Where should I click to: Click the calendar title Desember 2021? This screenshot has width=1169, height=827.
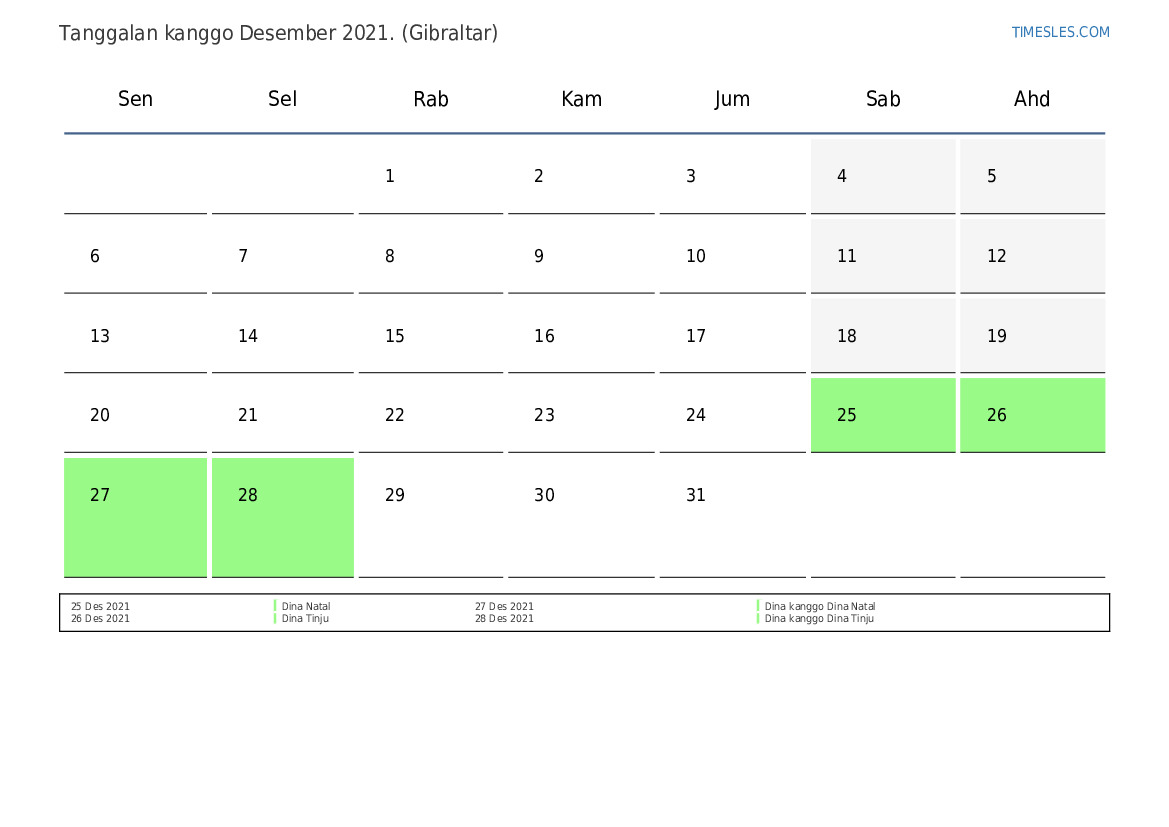pyautogui.click(x=278, y=33)
